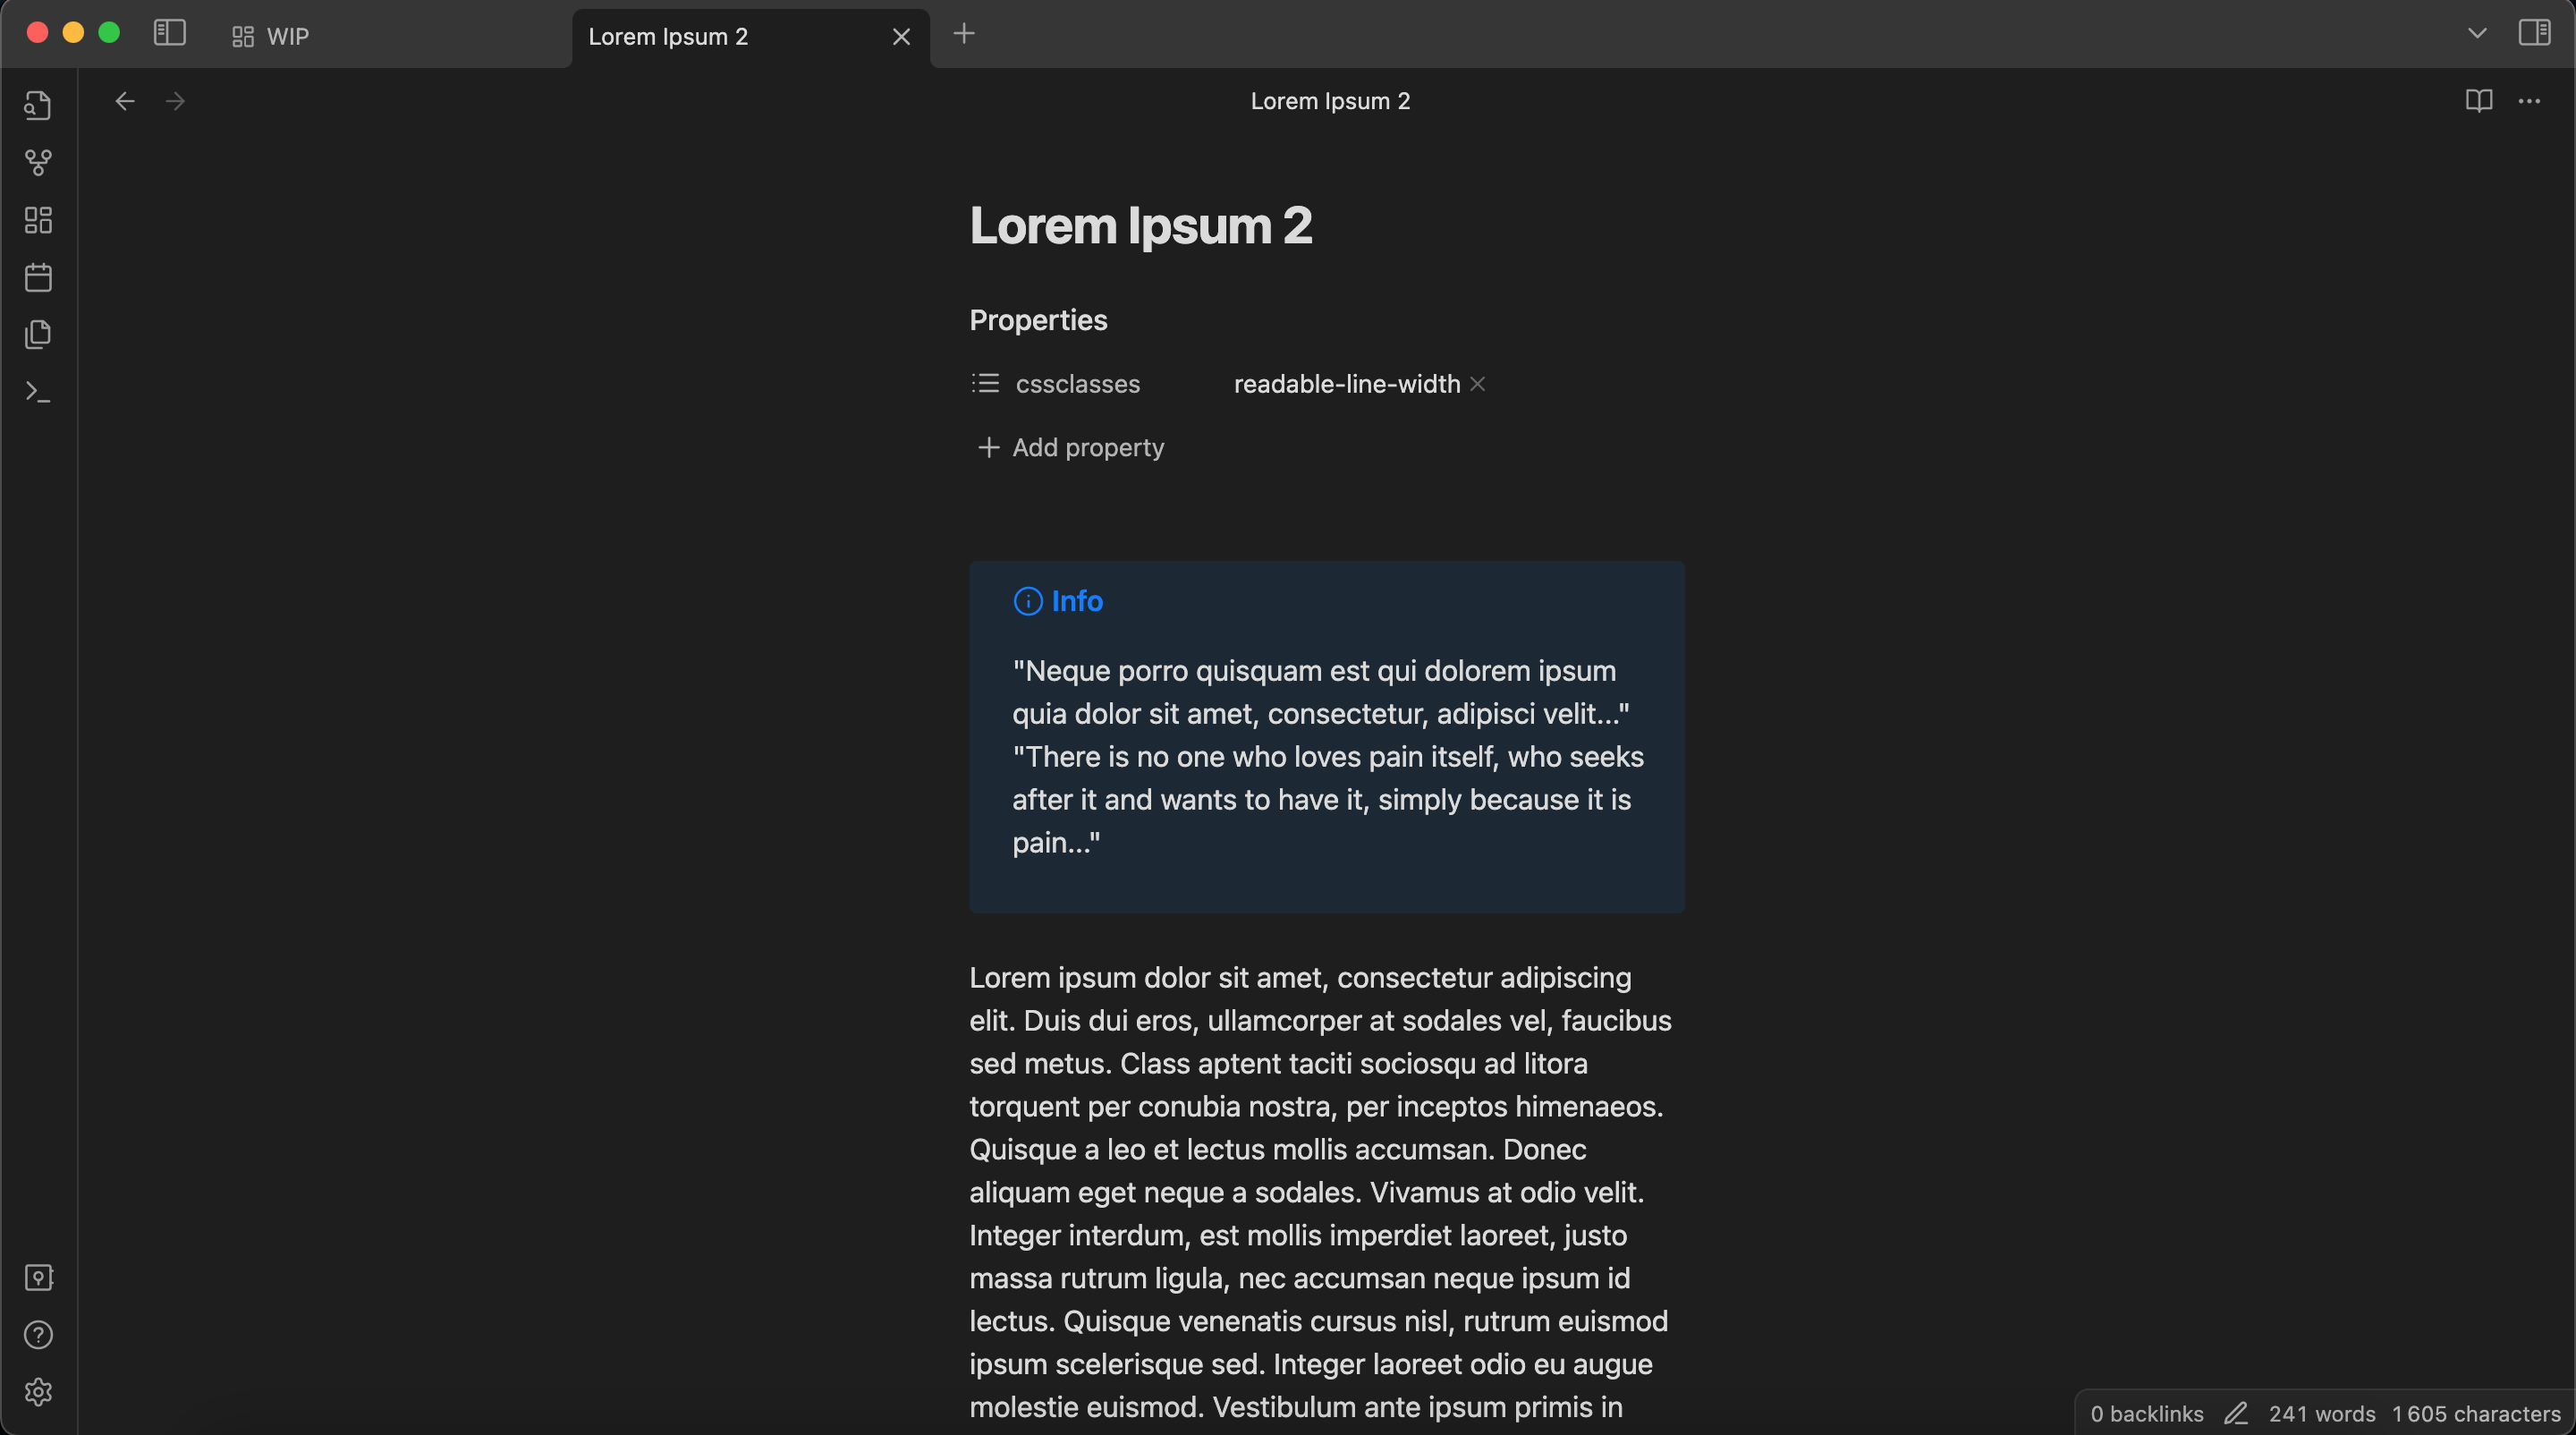This screenshot has width=2576, height=1435.
Task: Open the canvas icon in left ribbon
Action: pyautogui.click(x=38, y=220)
